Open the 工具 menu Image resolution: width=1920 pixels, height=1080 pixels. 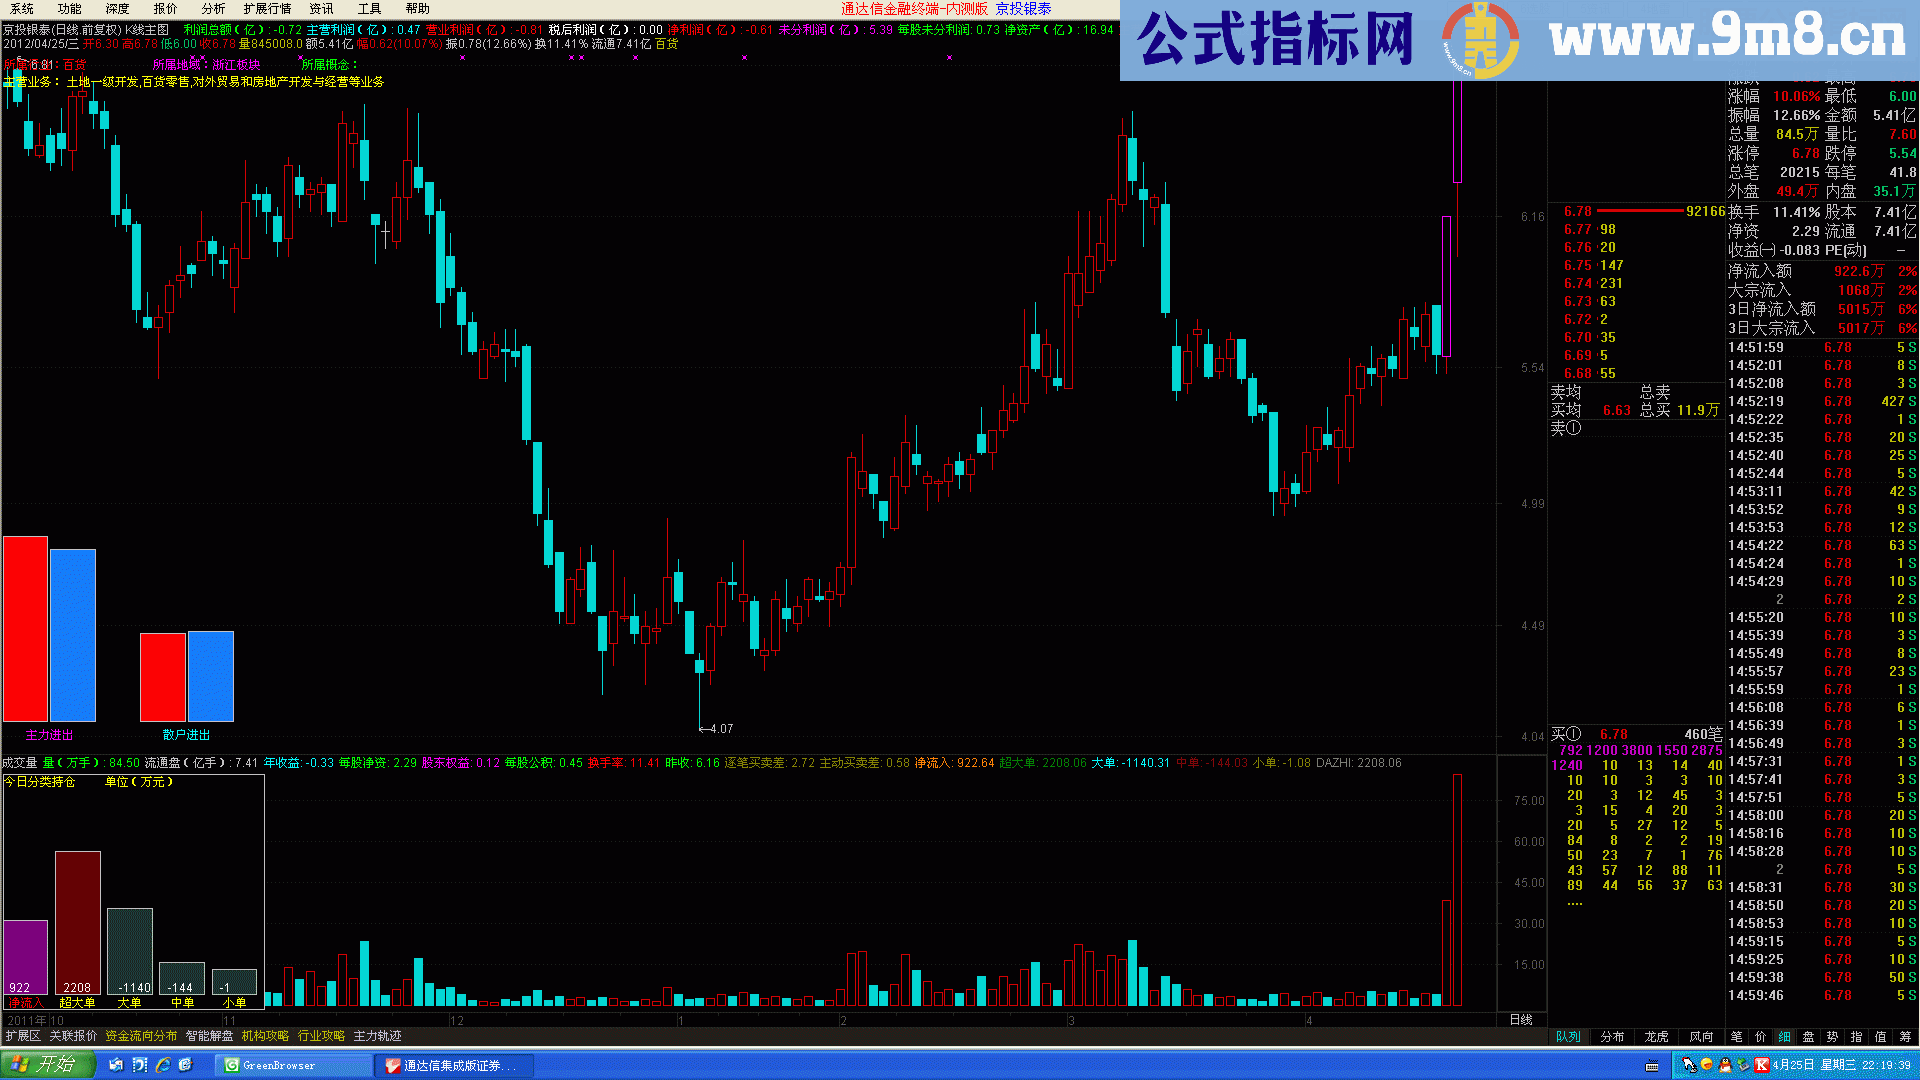point(370,9)
